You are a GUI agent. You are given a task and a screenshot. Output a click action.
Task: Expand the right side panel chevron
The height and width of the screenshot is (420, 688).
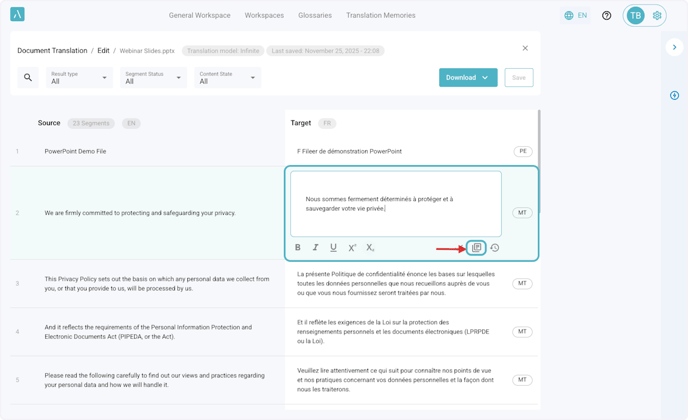click(x=675, y=47)
